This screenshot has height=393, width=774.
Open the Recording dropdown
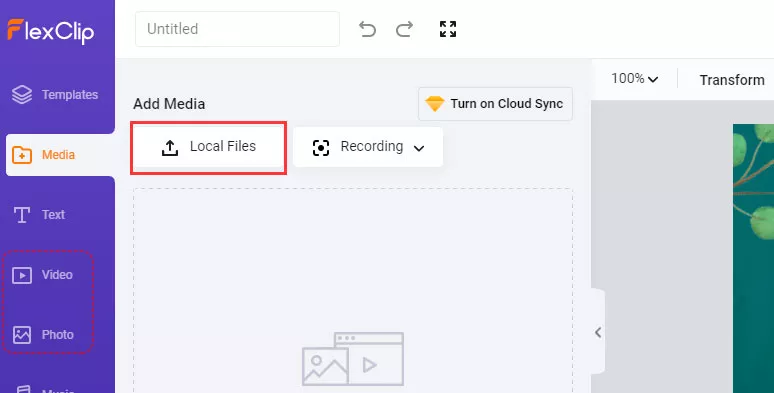coord(368,147)
